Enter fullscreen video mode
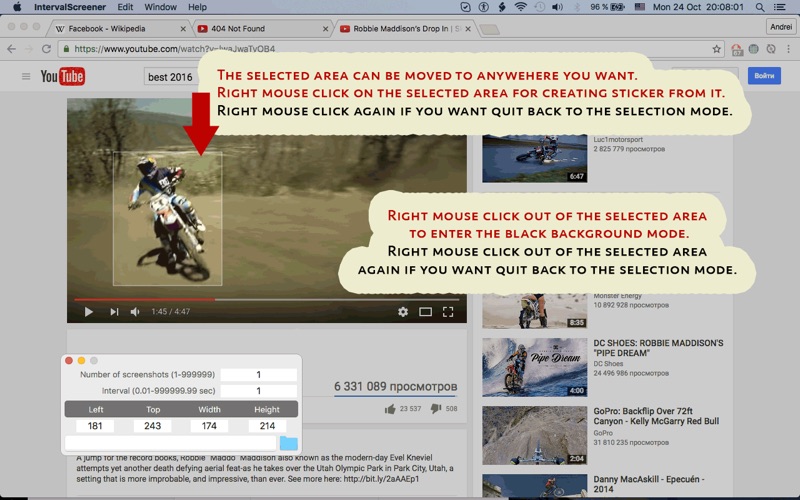Screen dimensions: 800x500 (x=448, y=312)
